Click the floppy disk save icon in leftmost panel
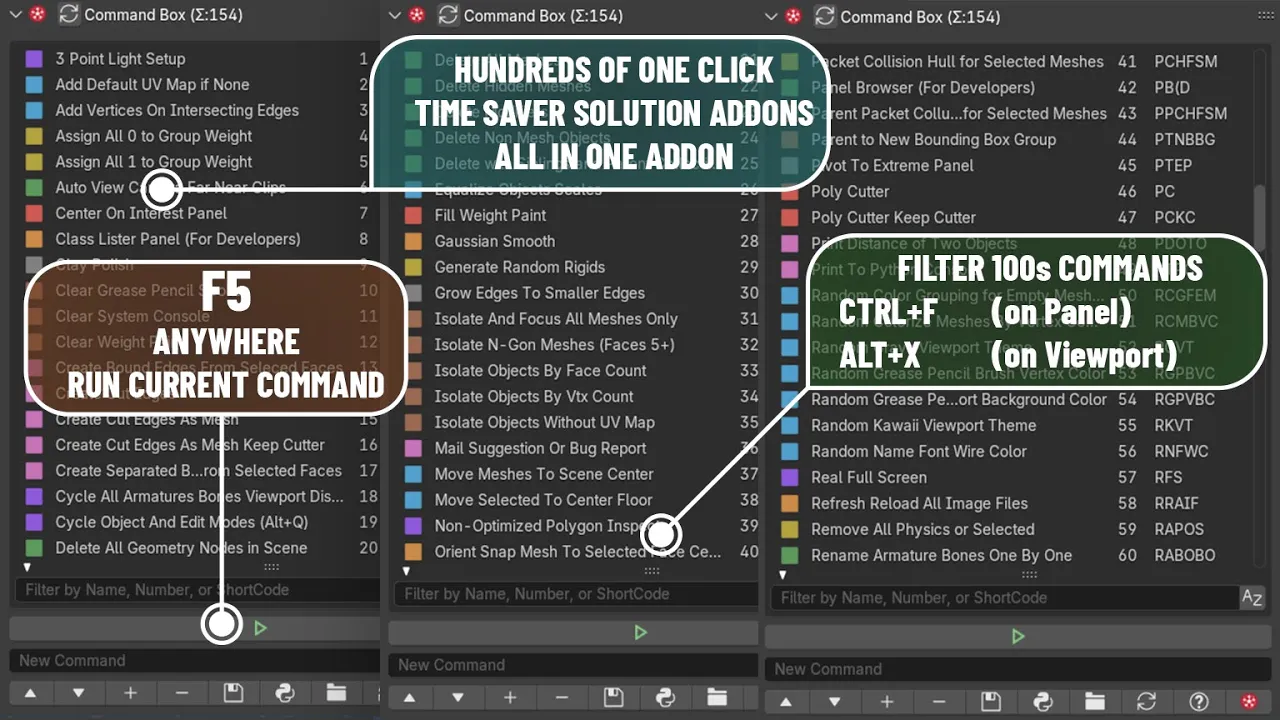 pos(233,693)
